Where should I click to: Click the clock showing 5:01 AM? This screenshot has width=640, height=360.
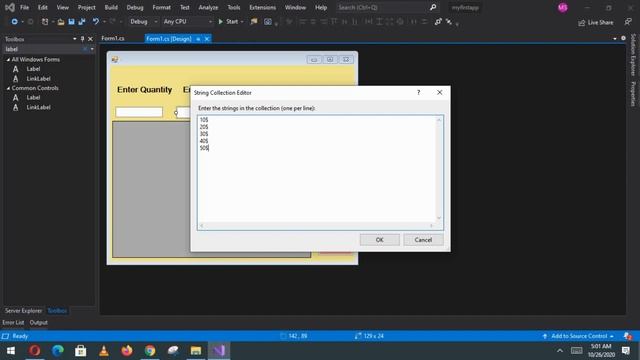[601, 346]
